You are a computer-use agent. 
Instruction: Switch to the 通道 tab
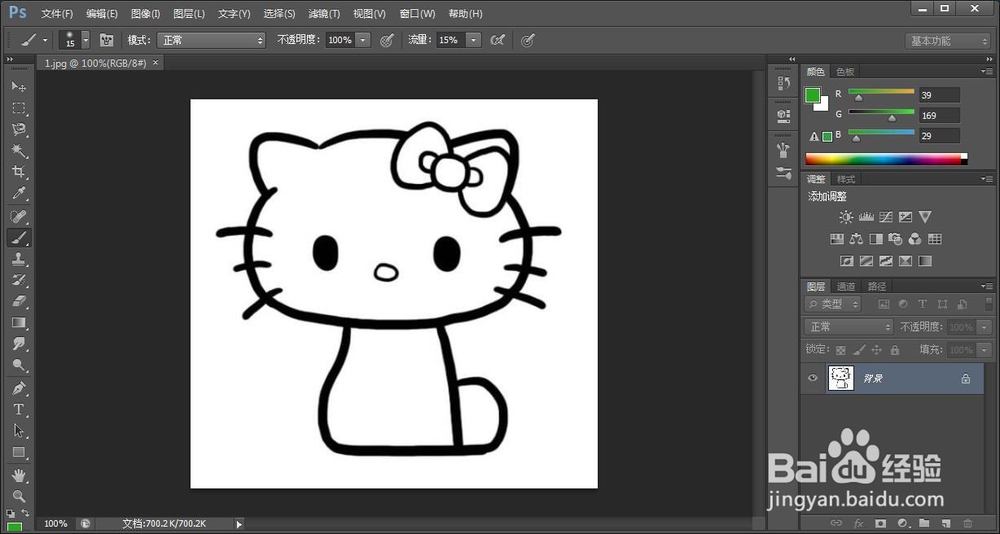pos(846,286)
